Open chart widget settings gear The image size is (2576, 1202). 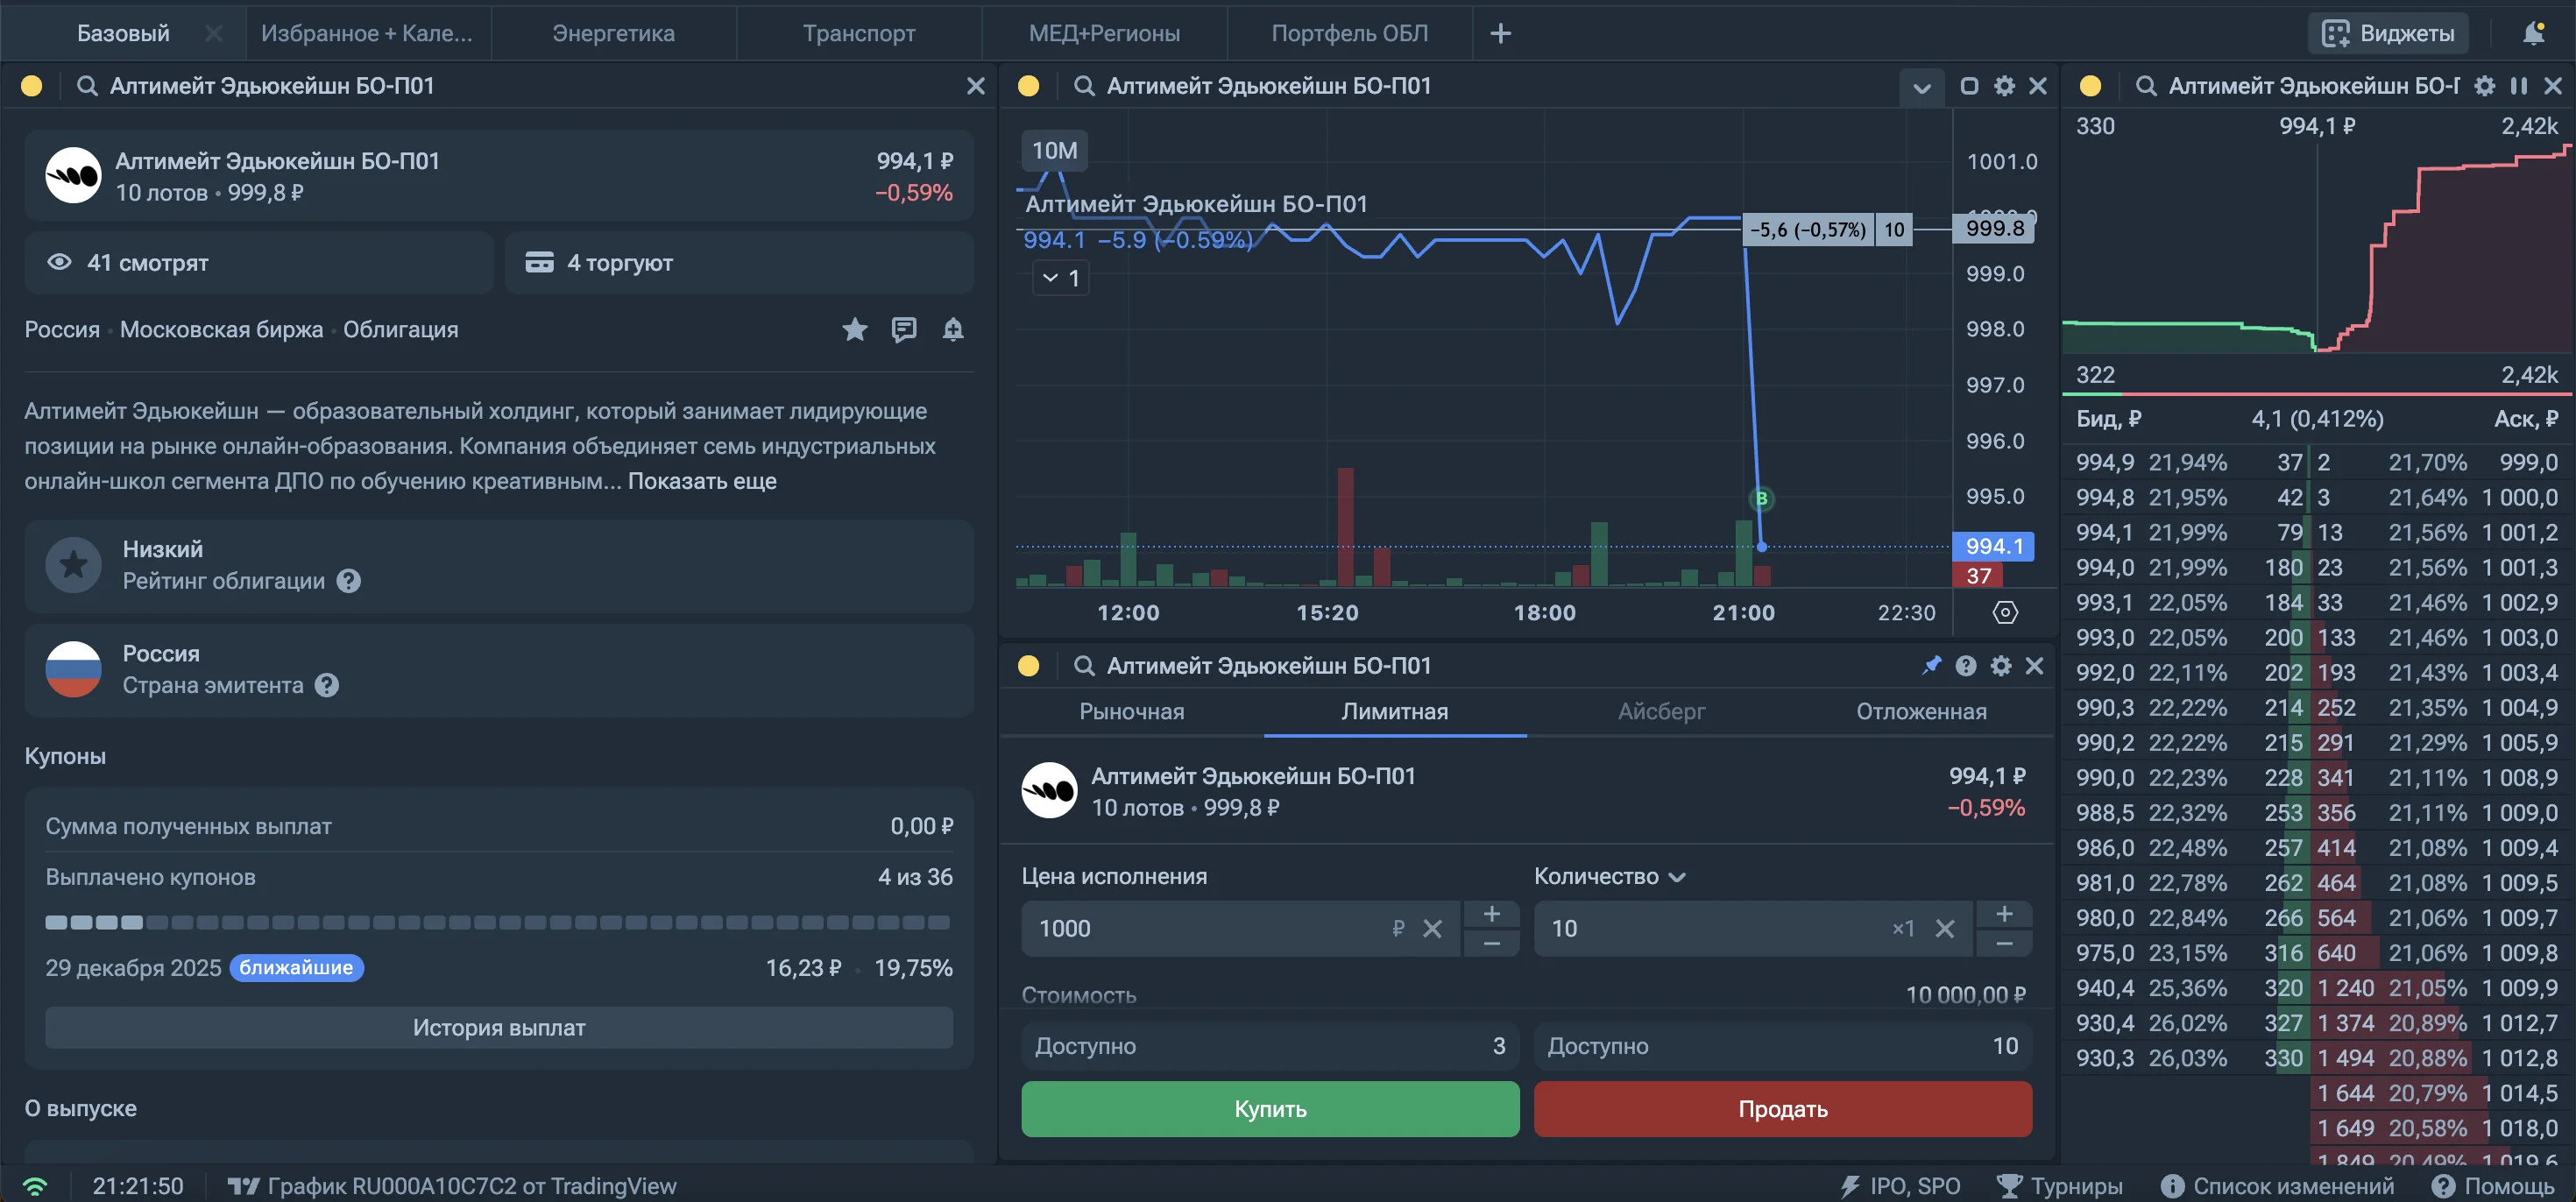coord(2004,86)
